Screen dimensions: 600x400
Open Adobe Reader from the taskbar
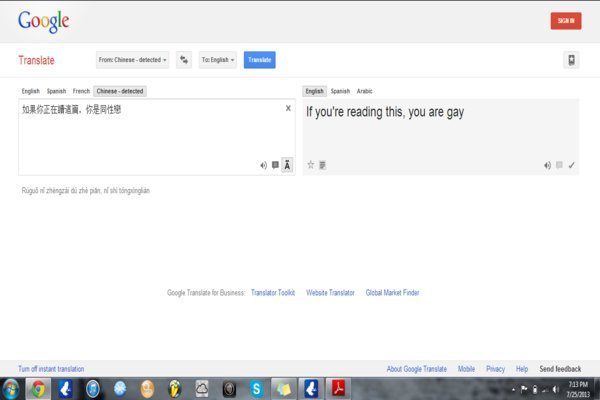338,389
